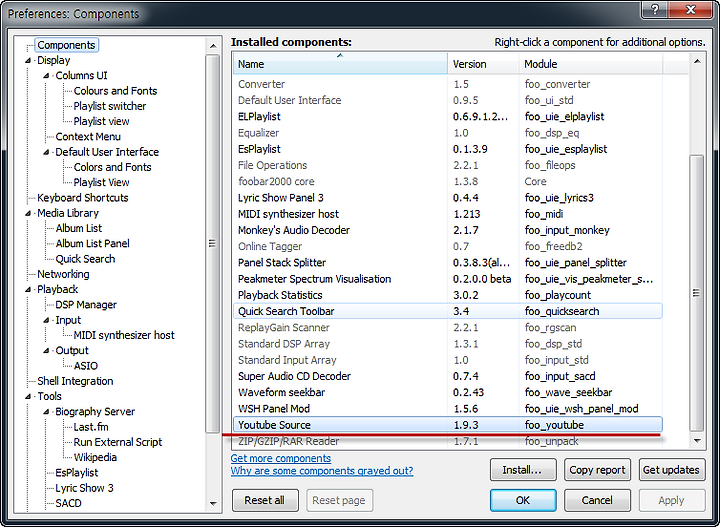Select the Youtube Source component
The height and width of the screenshot is (527, 720).
448,425
